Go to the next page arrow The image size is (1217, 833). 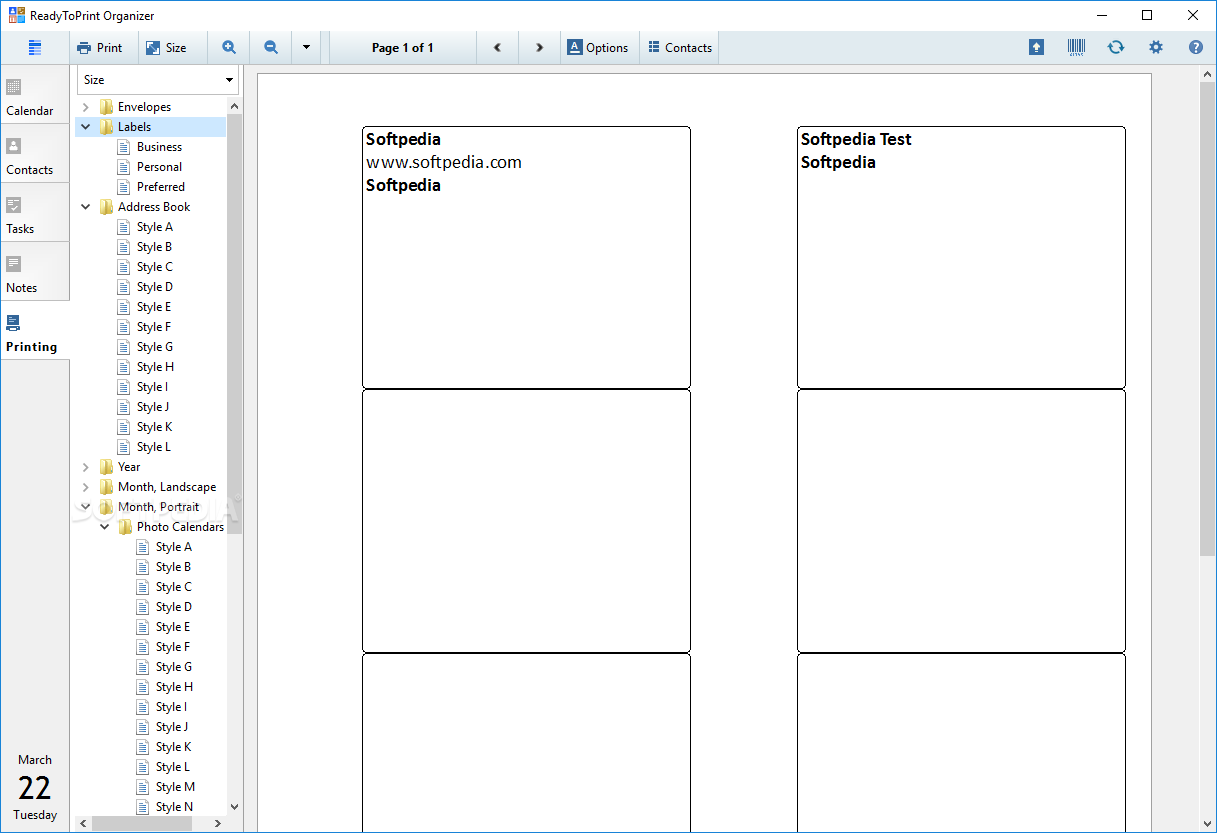click(x=539, y=47)
